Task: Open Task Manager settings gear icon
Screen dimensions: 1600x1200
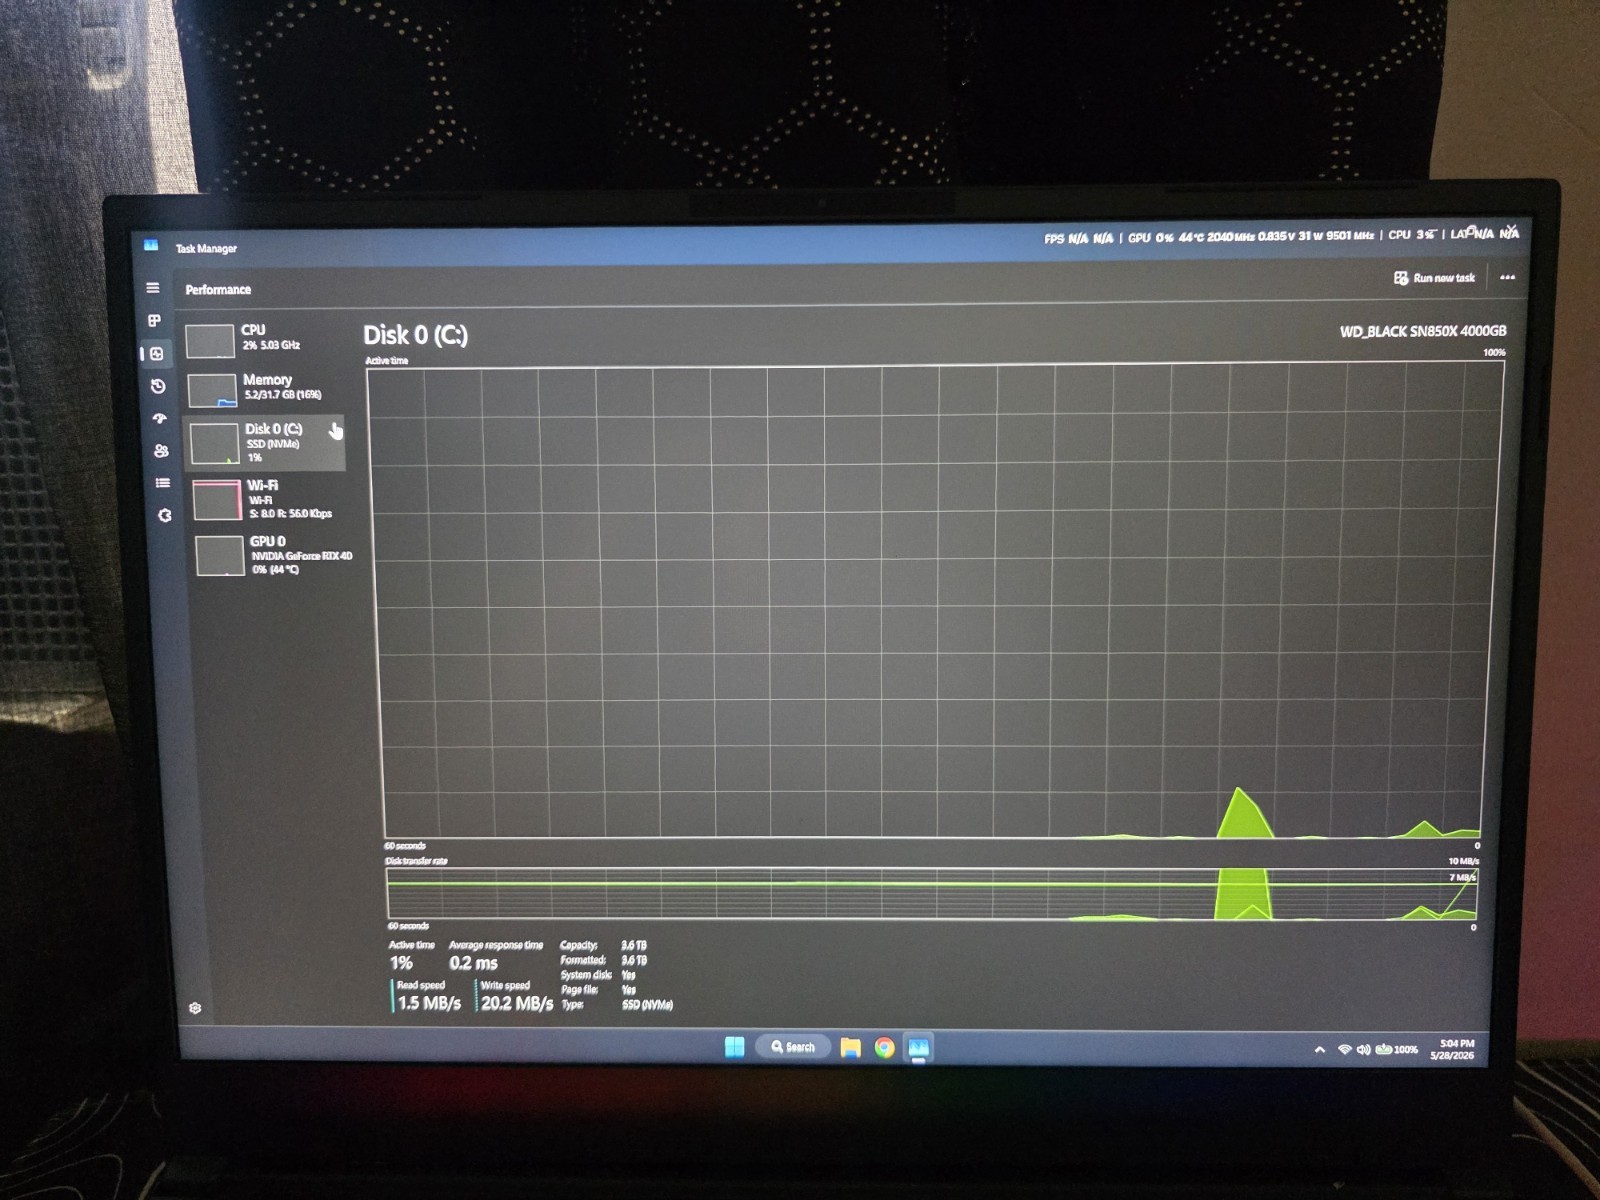Action: point(195,1008)
